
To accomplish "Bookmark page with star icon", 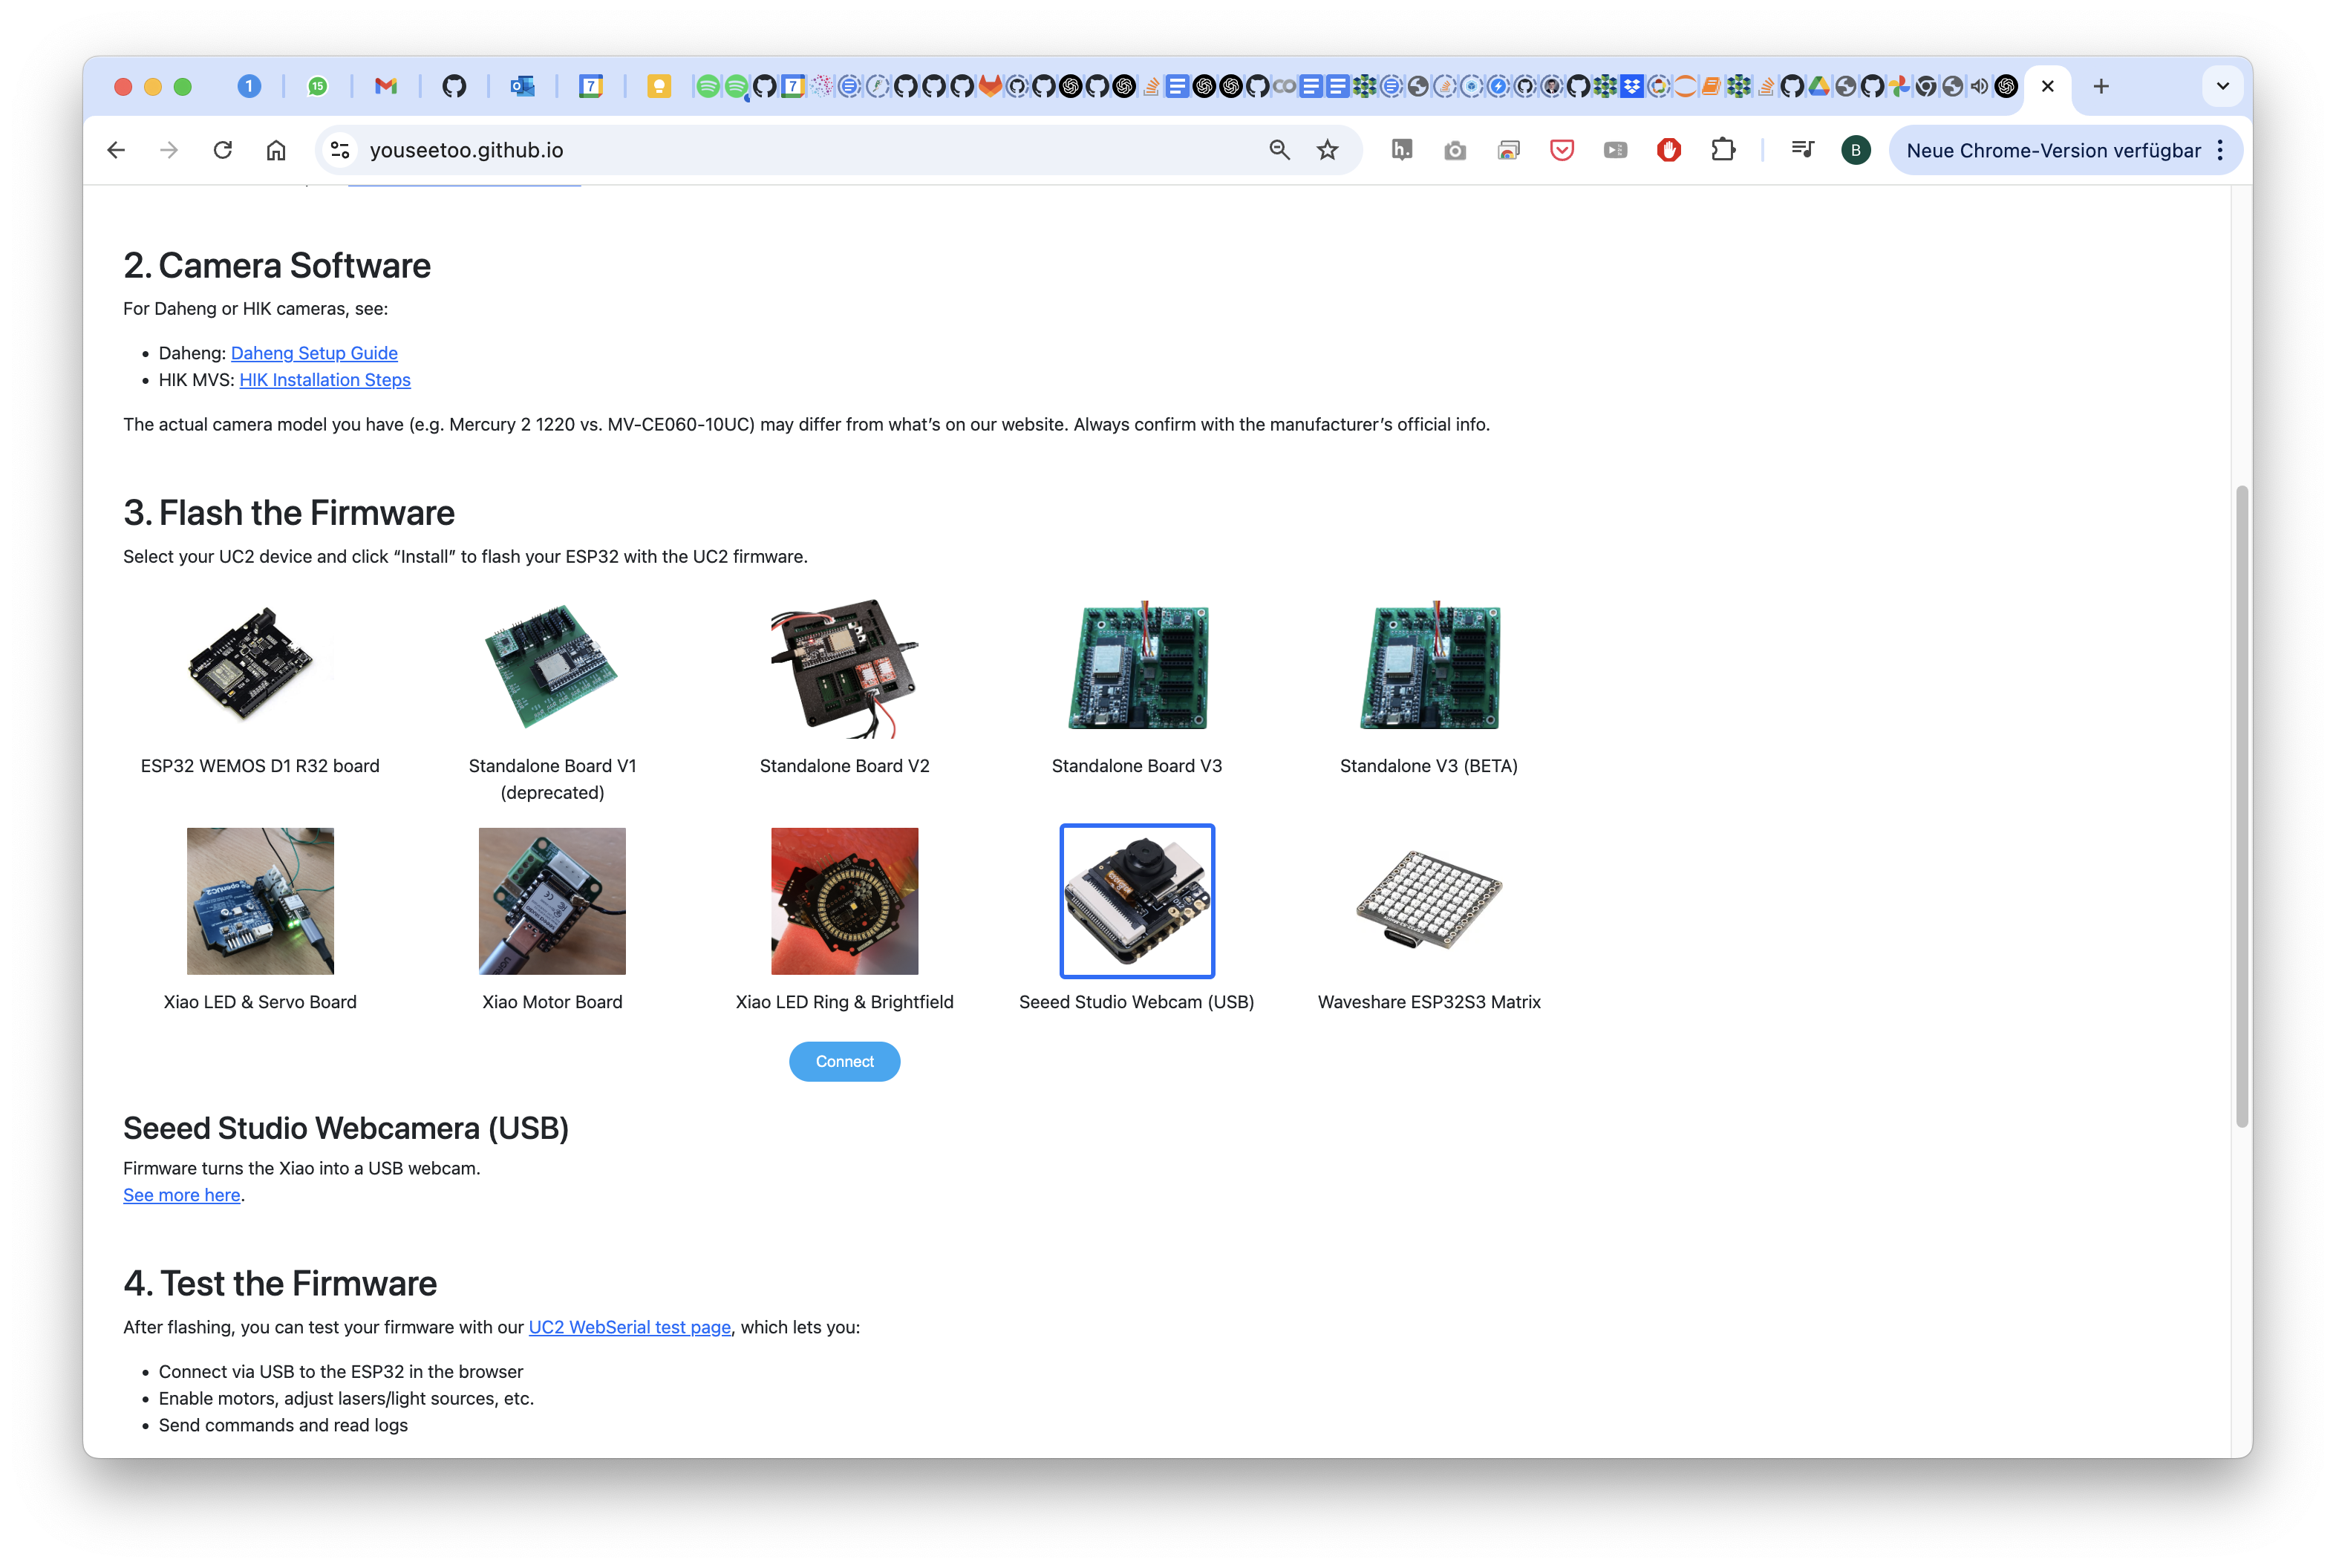I will [1327, 150].
